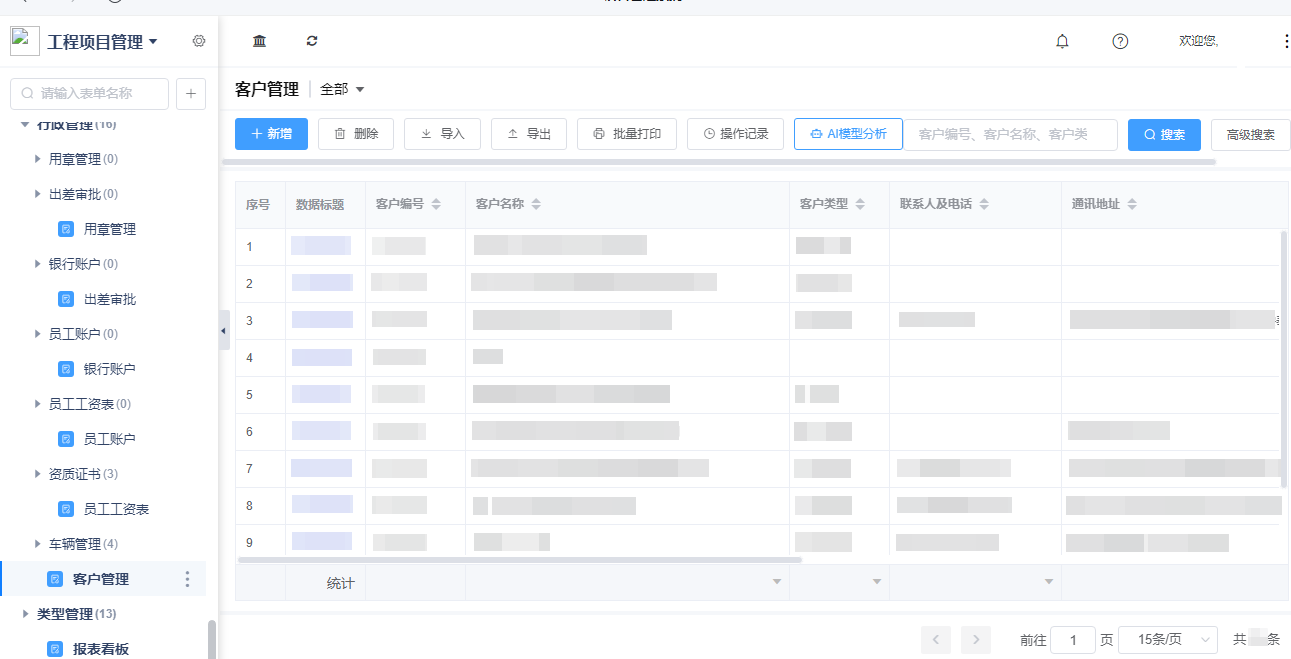Expand the 员工账户 (0) folder
Screen dimensions: 1291x659
[x=37, y=334]
